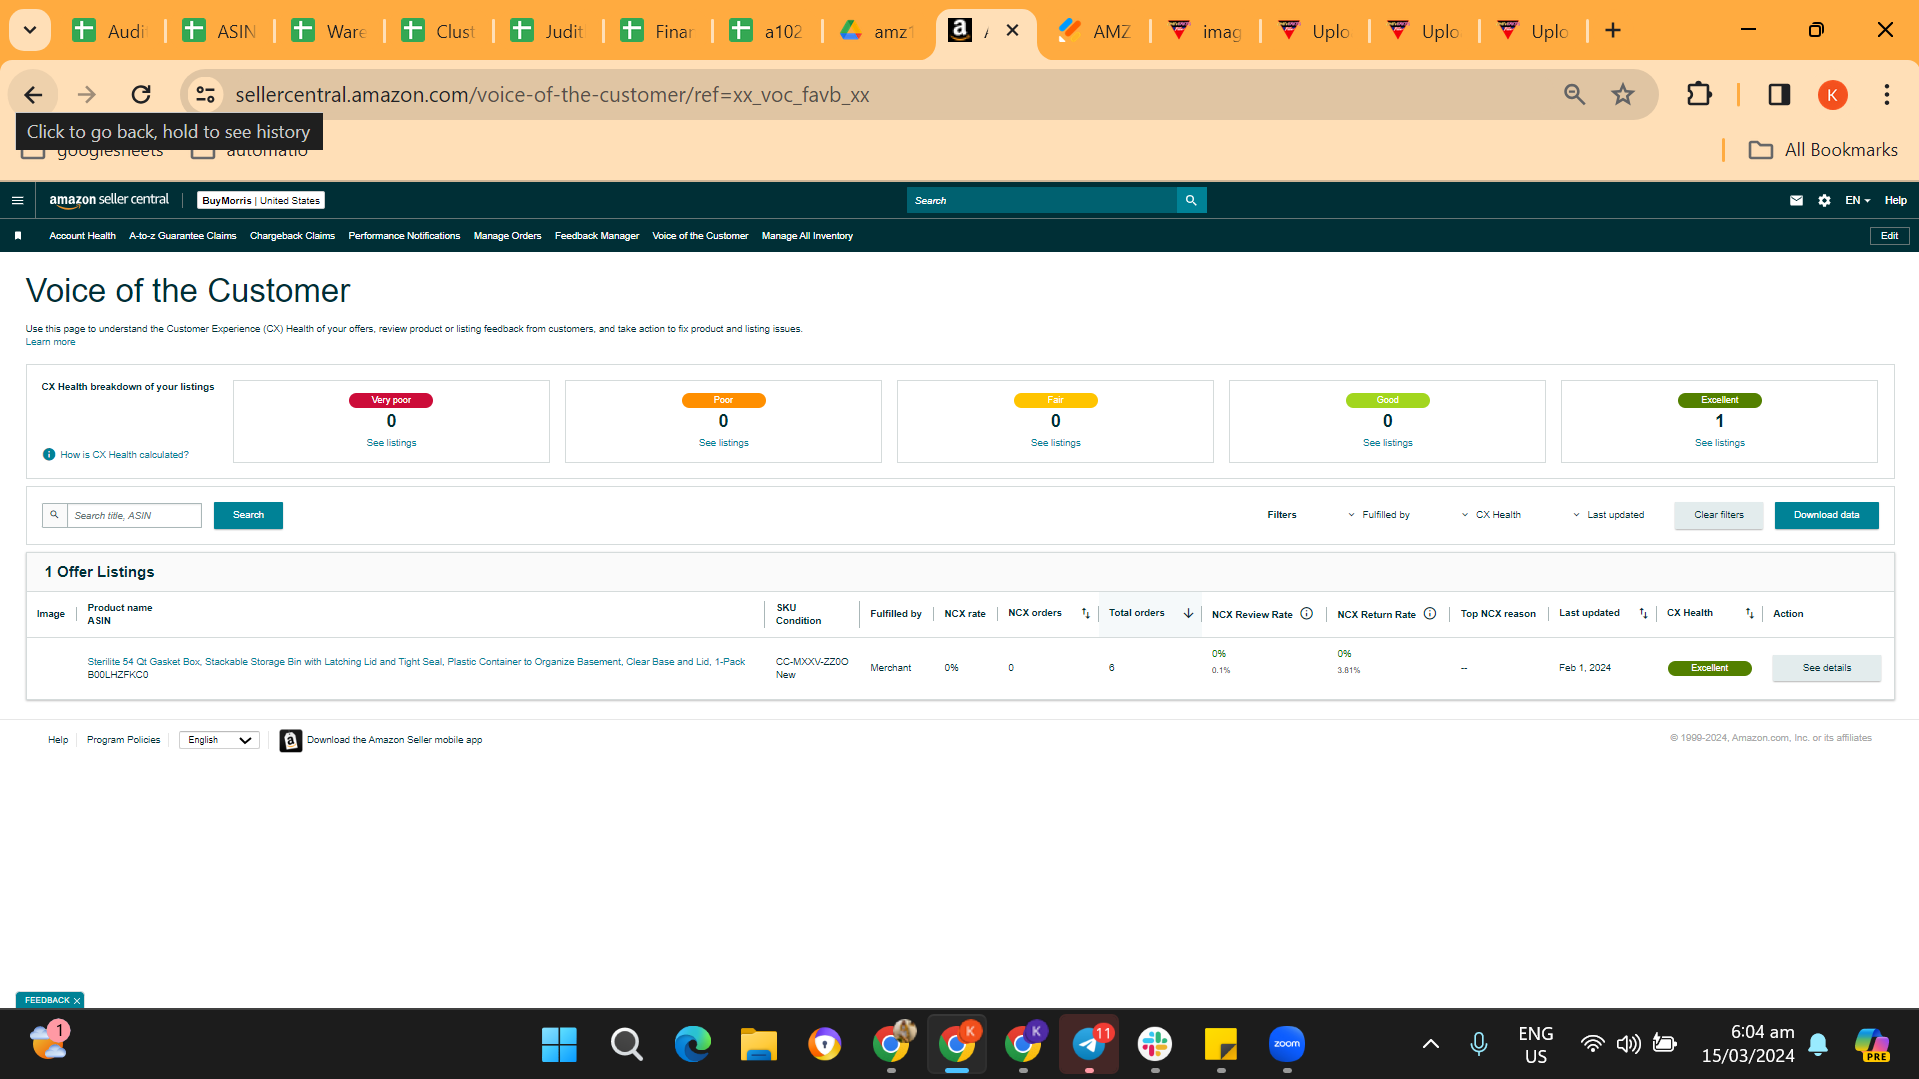The height and width of the screenshot is (1079, 1919).
Task: Open Performance Notifications
Action: coord(404,236)
